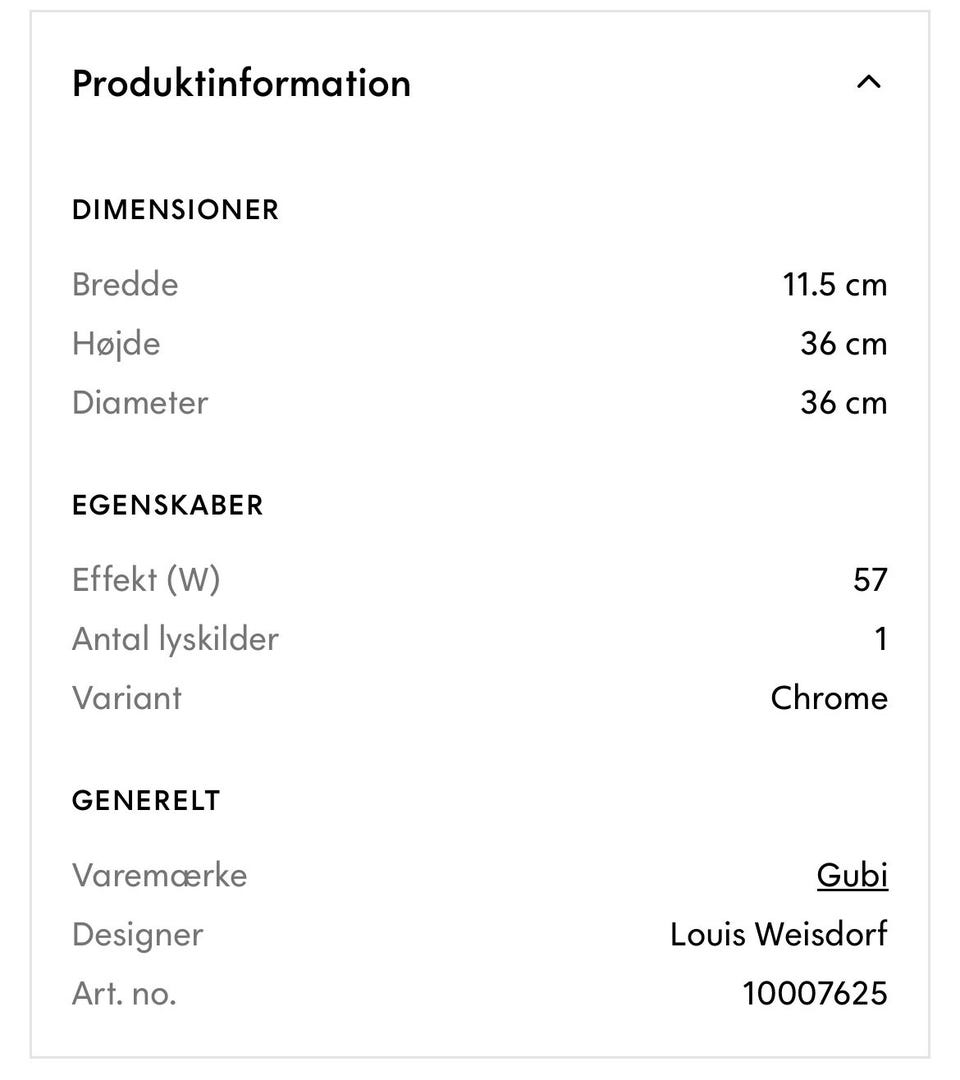This screenshot has height=1080, width=960.
Task: Select the Variant label
Action: coord(127,698)
